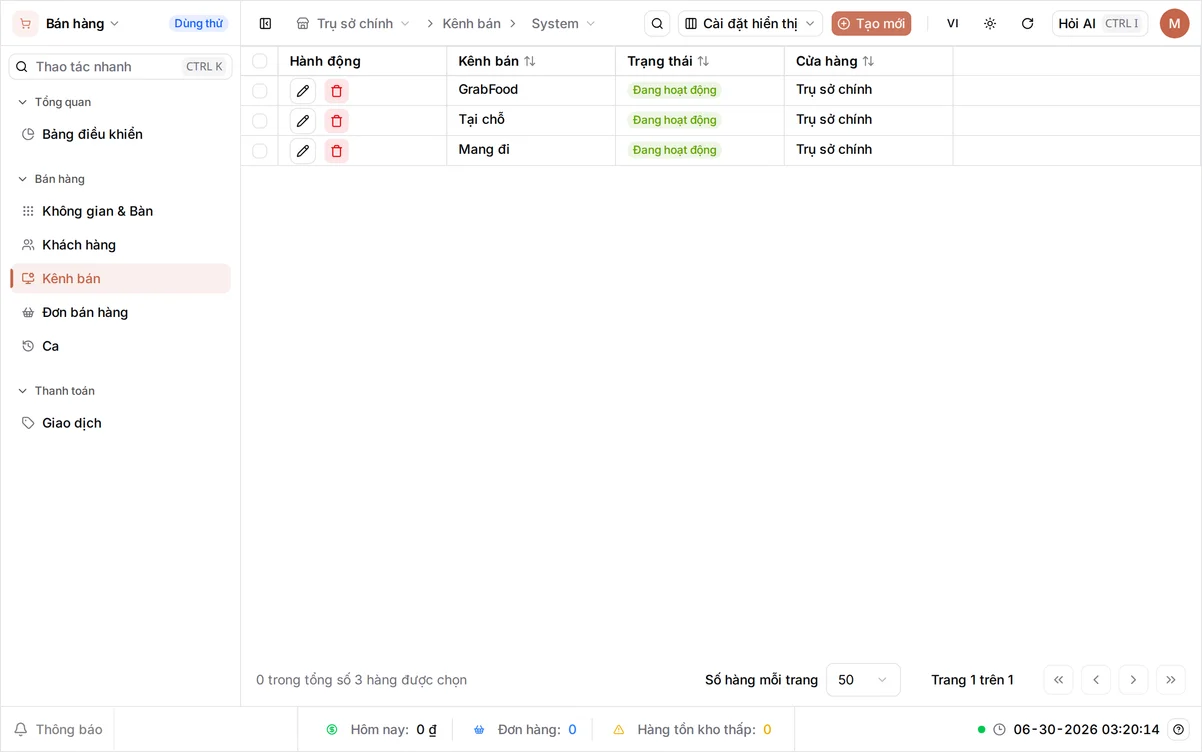Viewport: 1202px width, 752px height.
Task: Focus Thao tác nhanh search field
Action: [120, 67]
